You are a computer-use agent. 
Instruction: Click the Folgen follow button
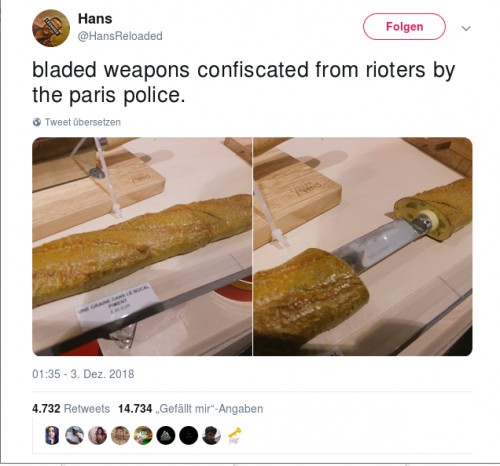(404, 27)
